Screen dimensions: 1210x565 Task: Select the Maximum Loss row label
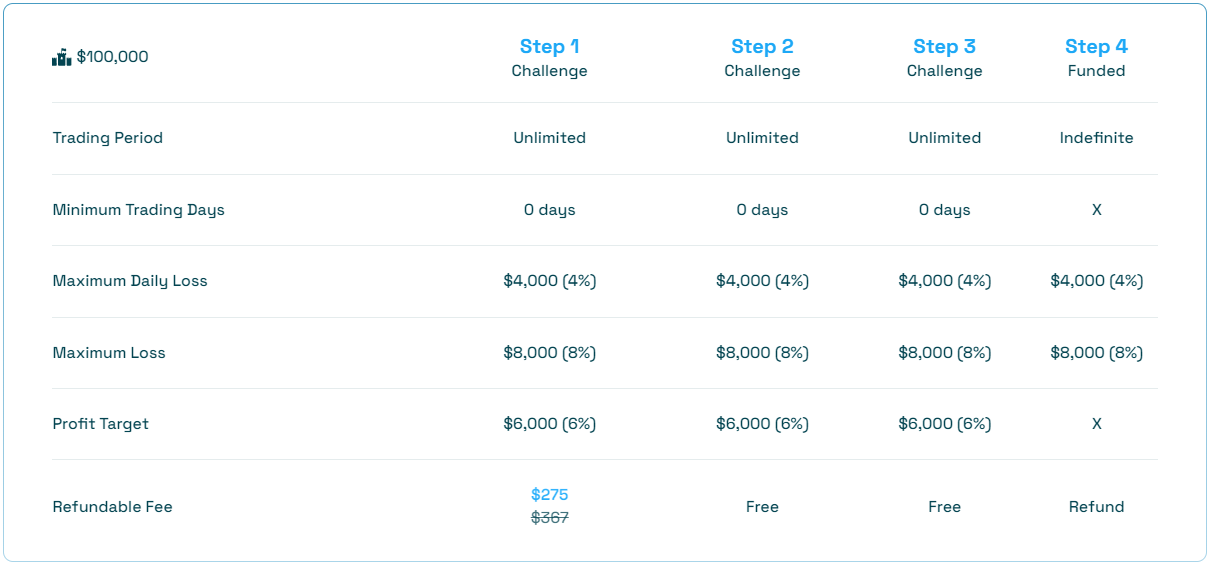[x=109, y=353]
